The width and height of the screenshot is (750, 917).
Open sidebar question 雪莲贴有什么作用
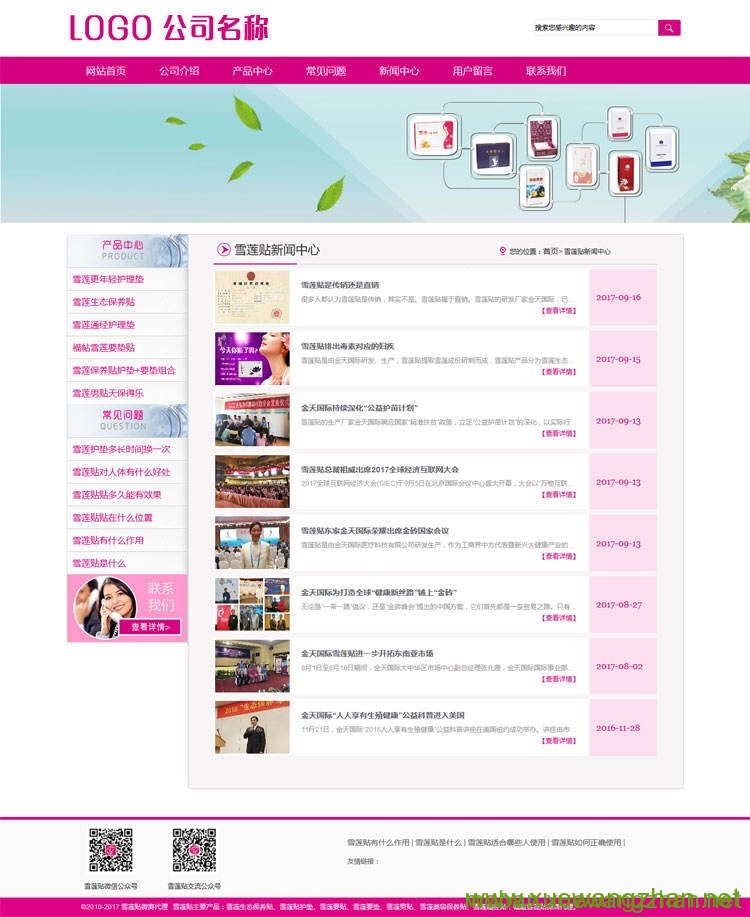(107, 541)
